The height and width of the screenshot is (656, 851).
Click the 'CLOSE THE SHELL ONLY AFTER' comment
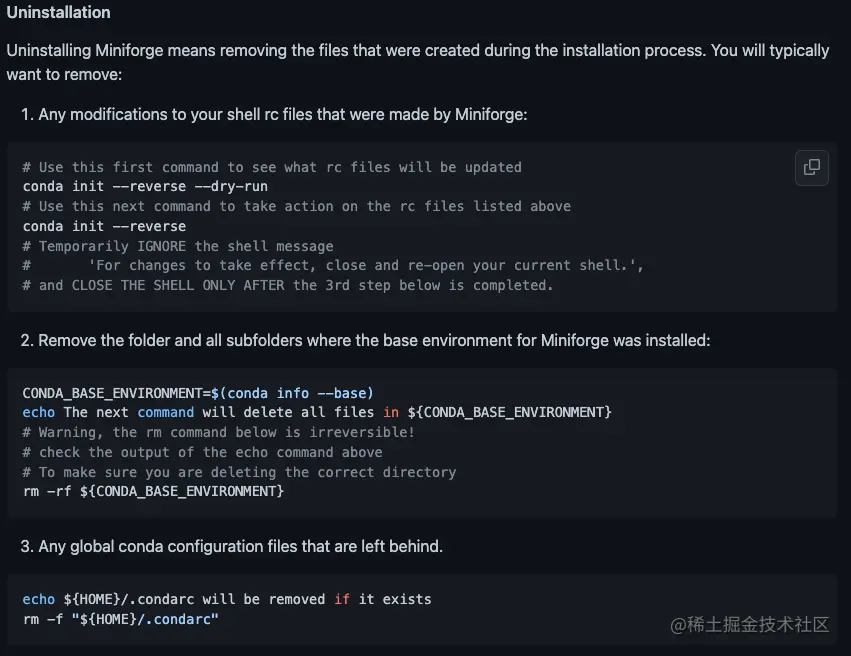[287, 285]
